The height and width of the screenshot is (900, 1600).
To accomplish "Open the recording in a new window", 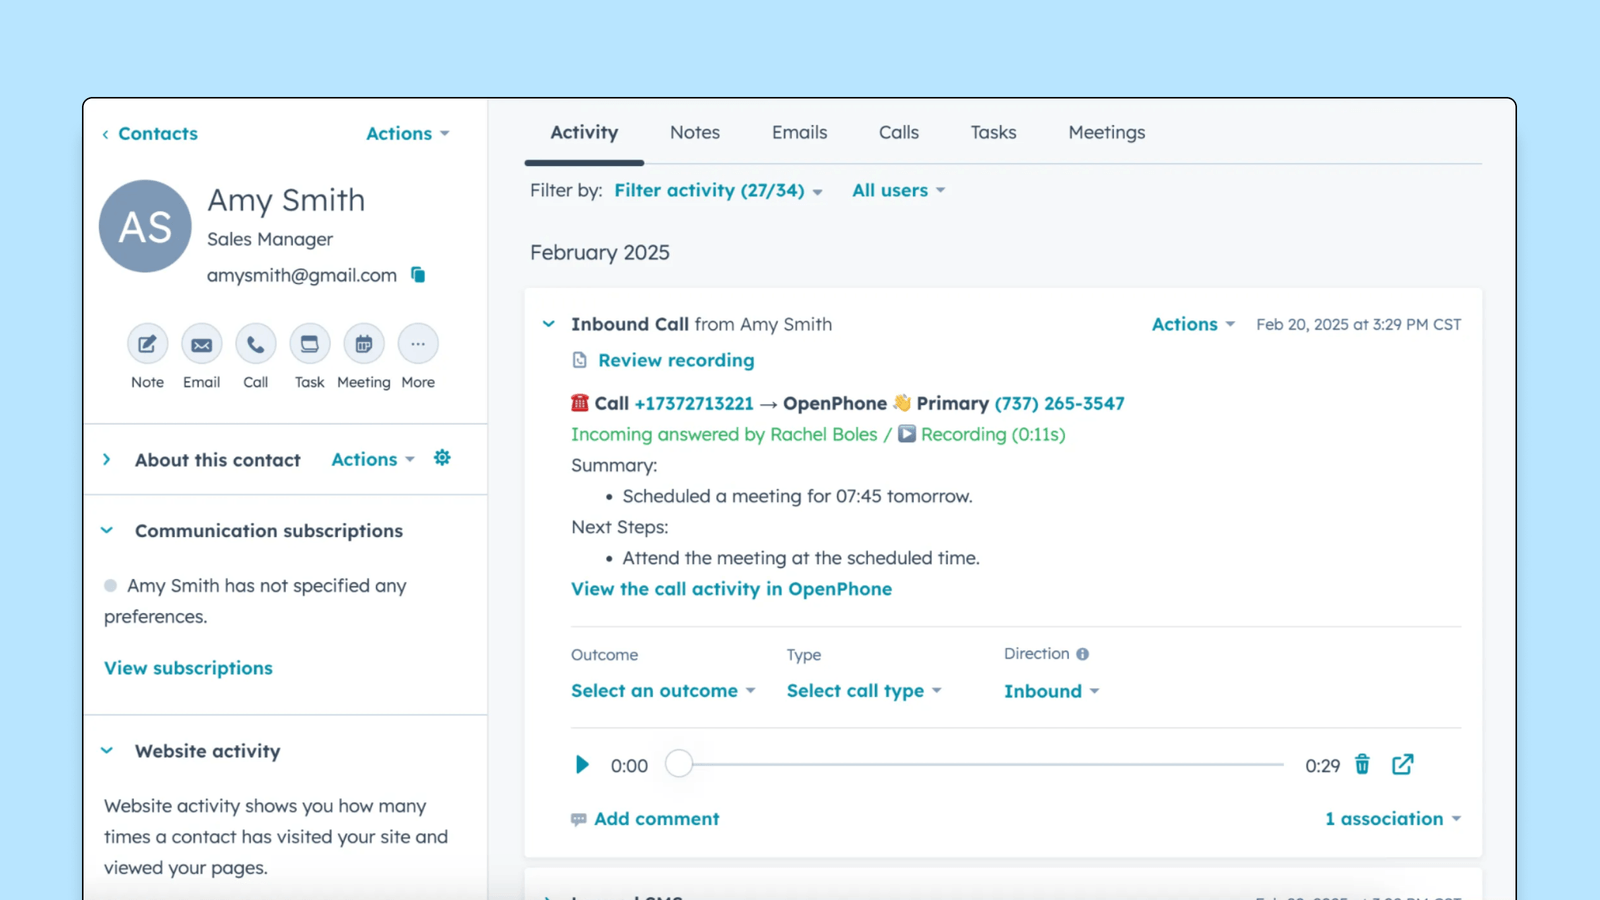I will coord(1402,764).
